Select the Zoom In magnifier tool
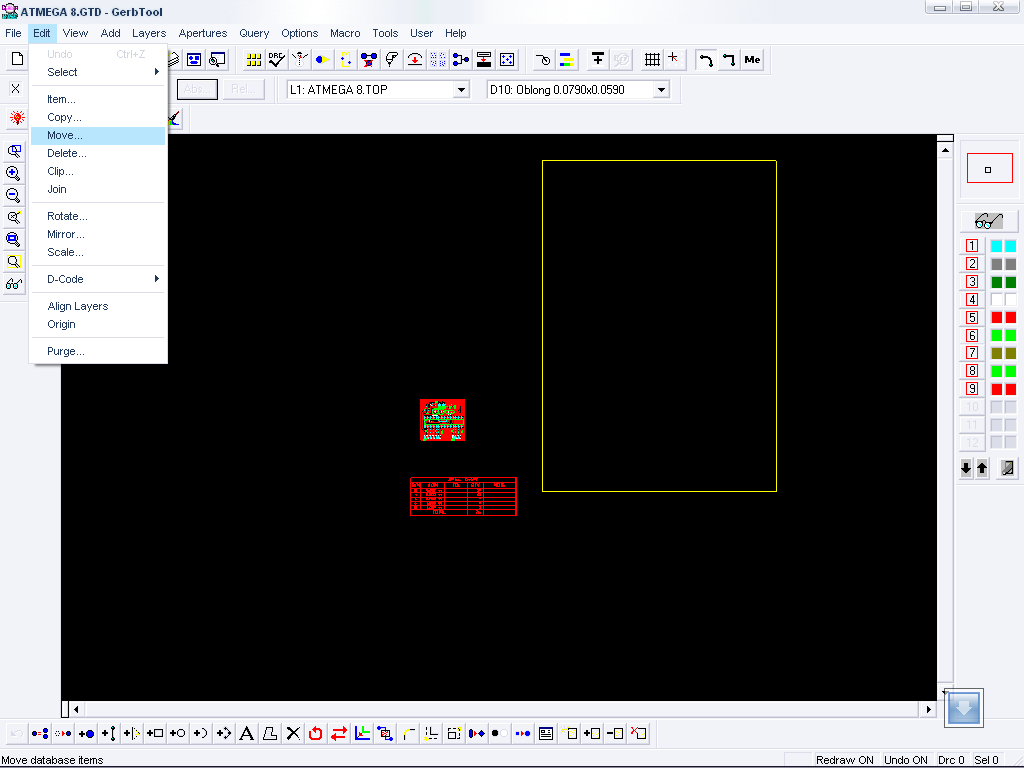 [x=13, y=173]
